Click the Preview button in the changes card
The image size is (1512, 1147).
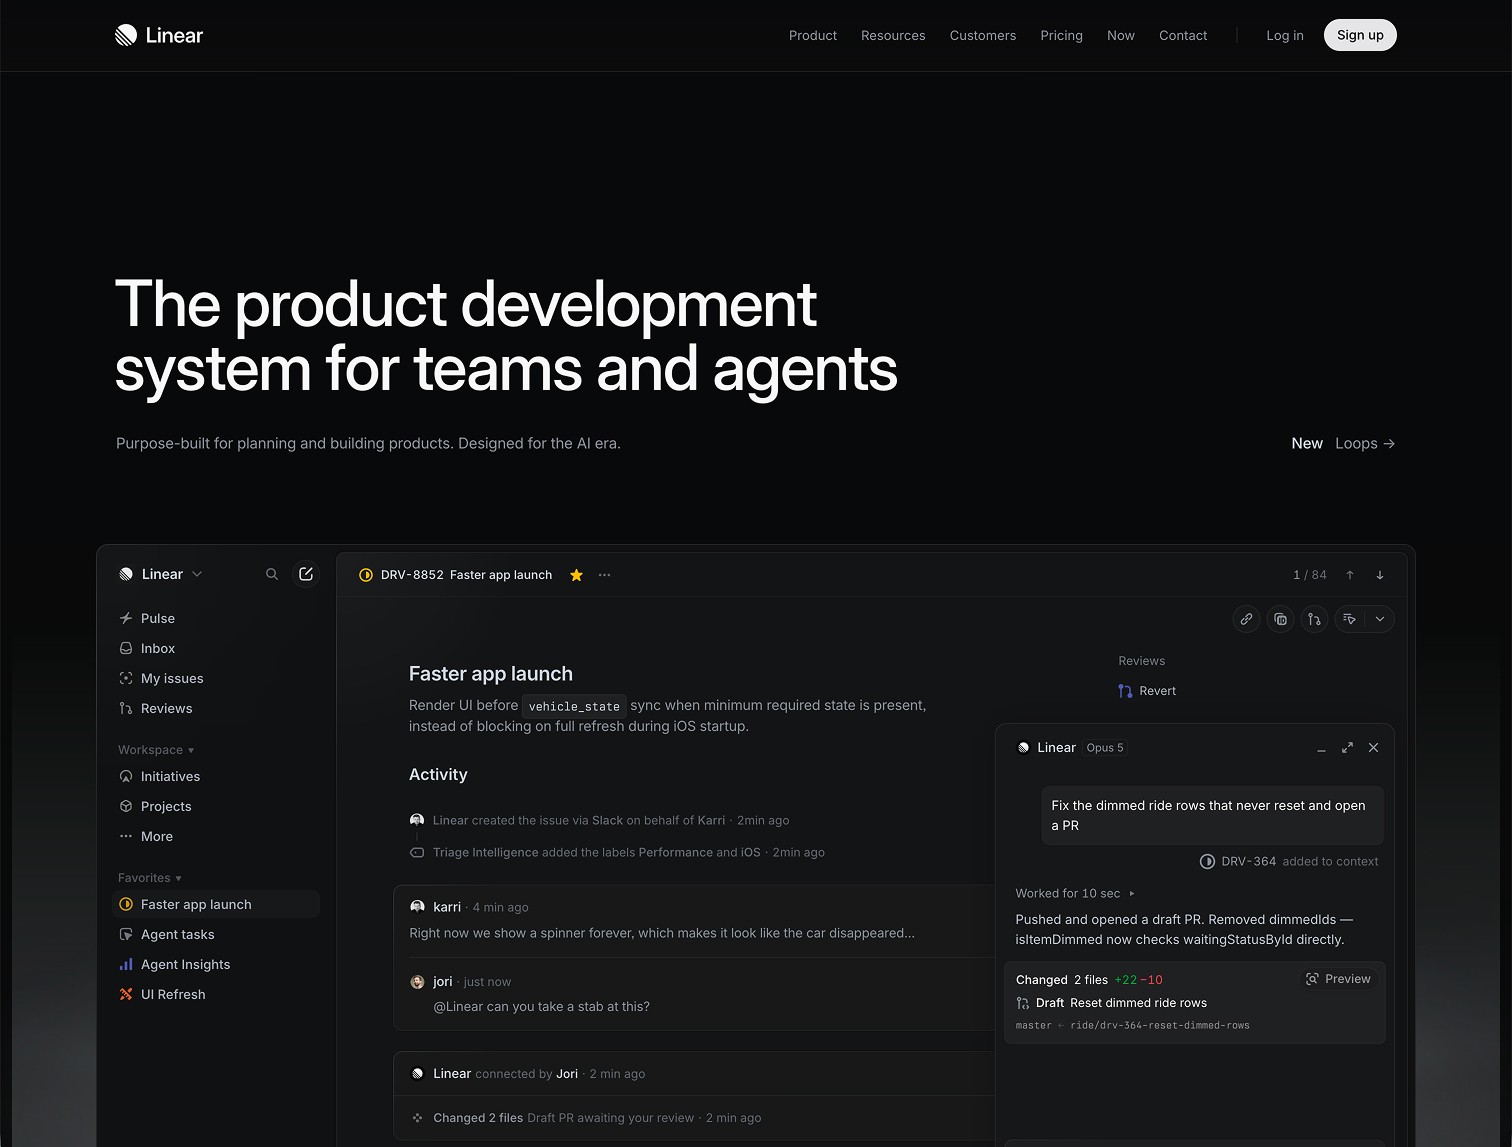[x=1338, y=979]
